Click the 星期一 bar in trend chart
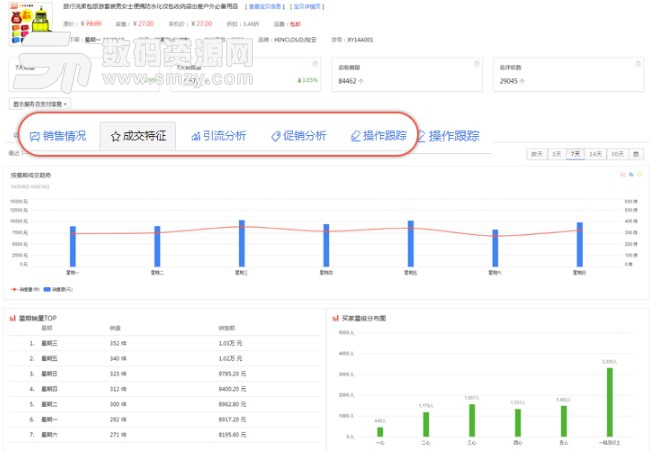Image resolution: width=654 pixels, height=451 pixels. 73,246
